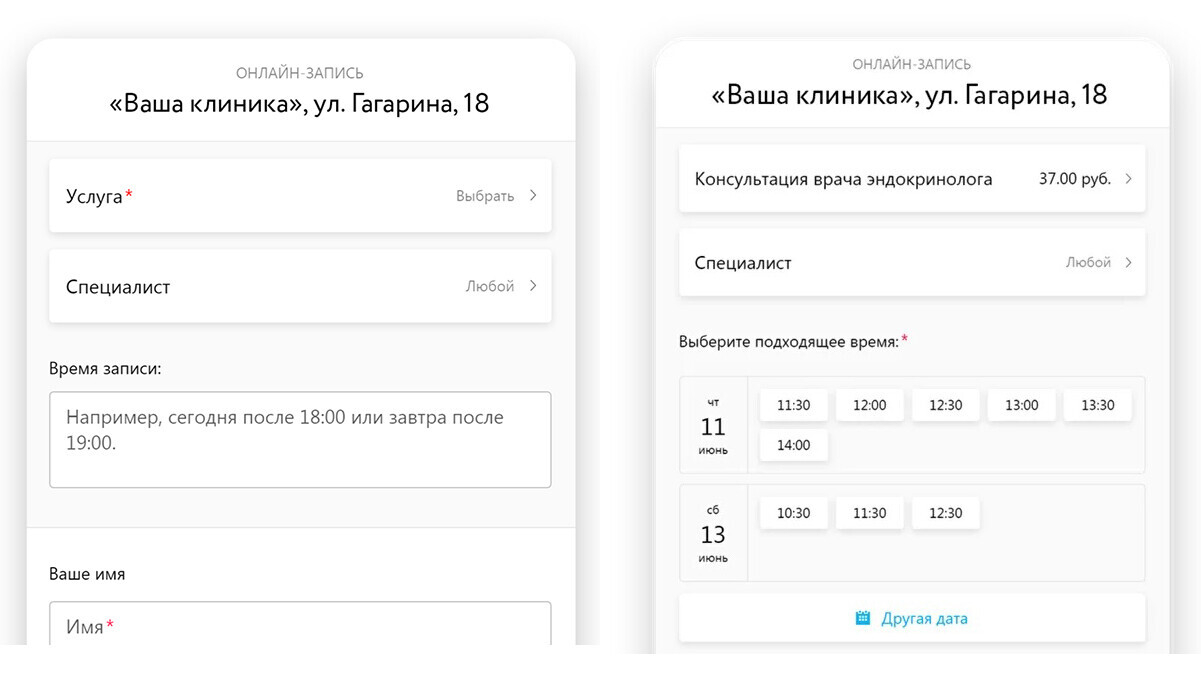The image size is (1201, 688).
Task: Select the 11:30 slot on June 11
Action: point(793,405)
